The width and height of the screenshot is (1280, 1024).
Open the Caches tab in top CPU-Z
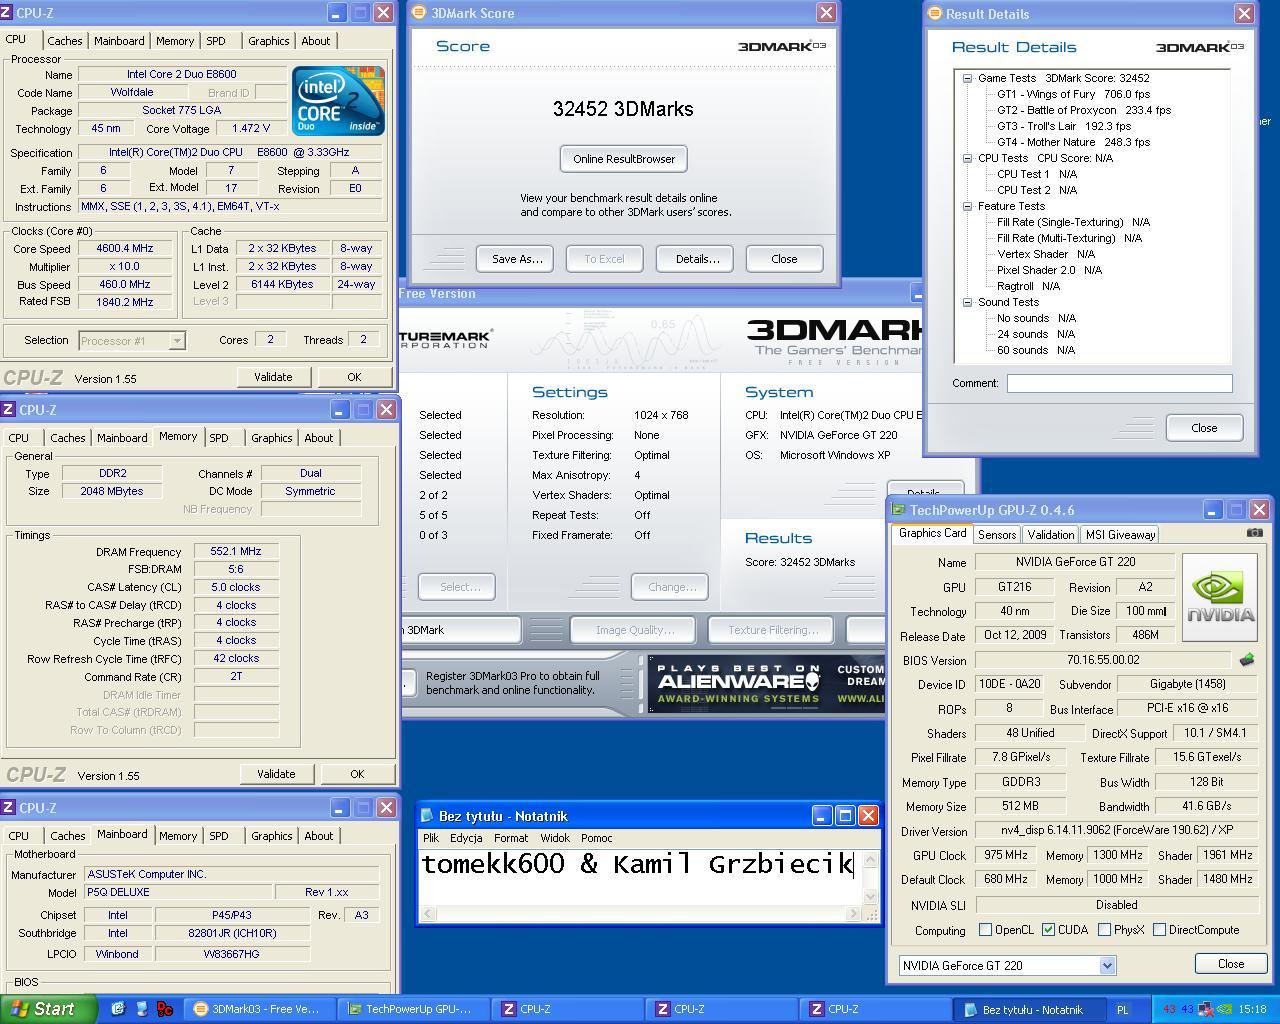[65, 41]
